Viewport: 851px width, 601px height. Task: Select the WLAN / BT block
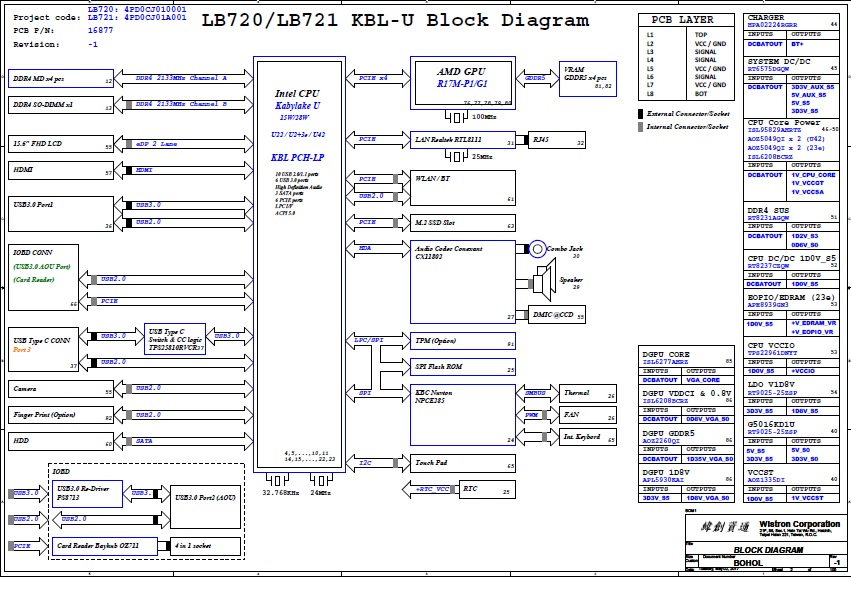(x=463, y=188)
